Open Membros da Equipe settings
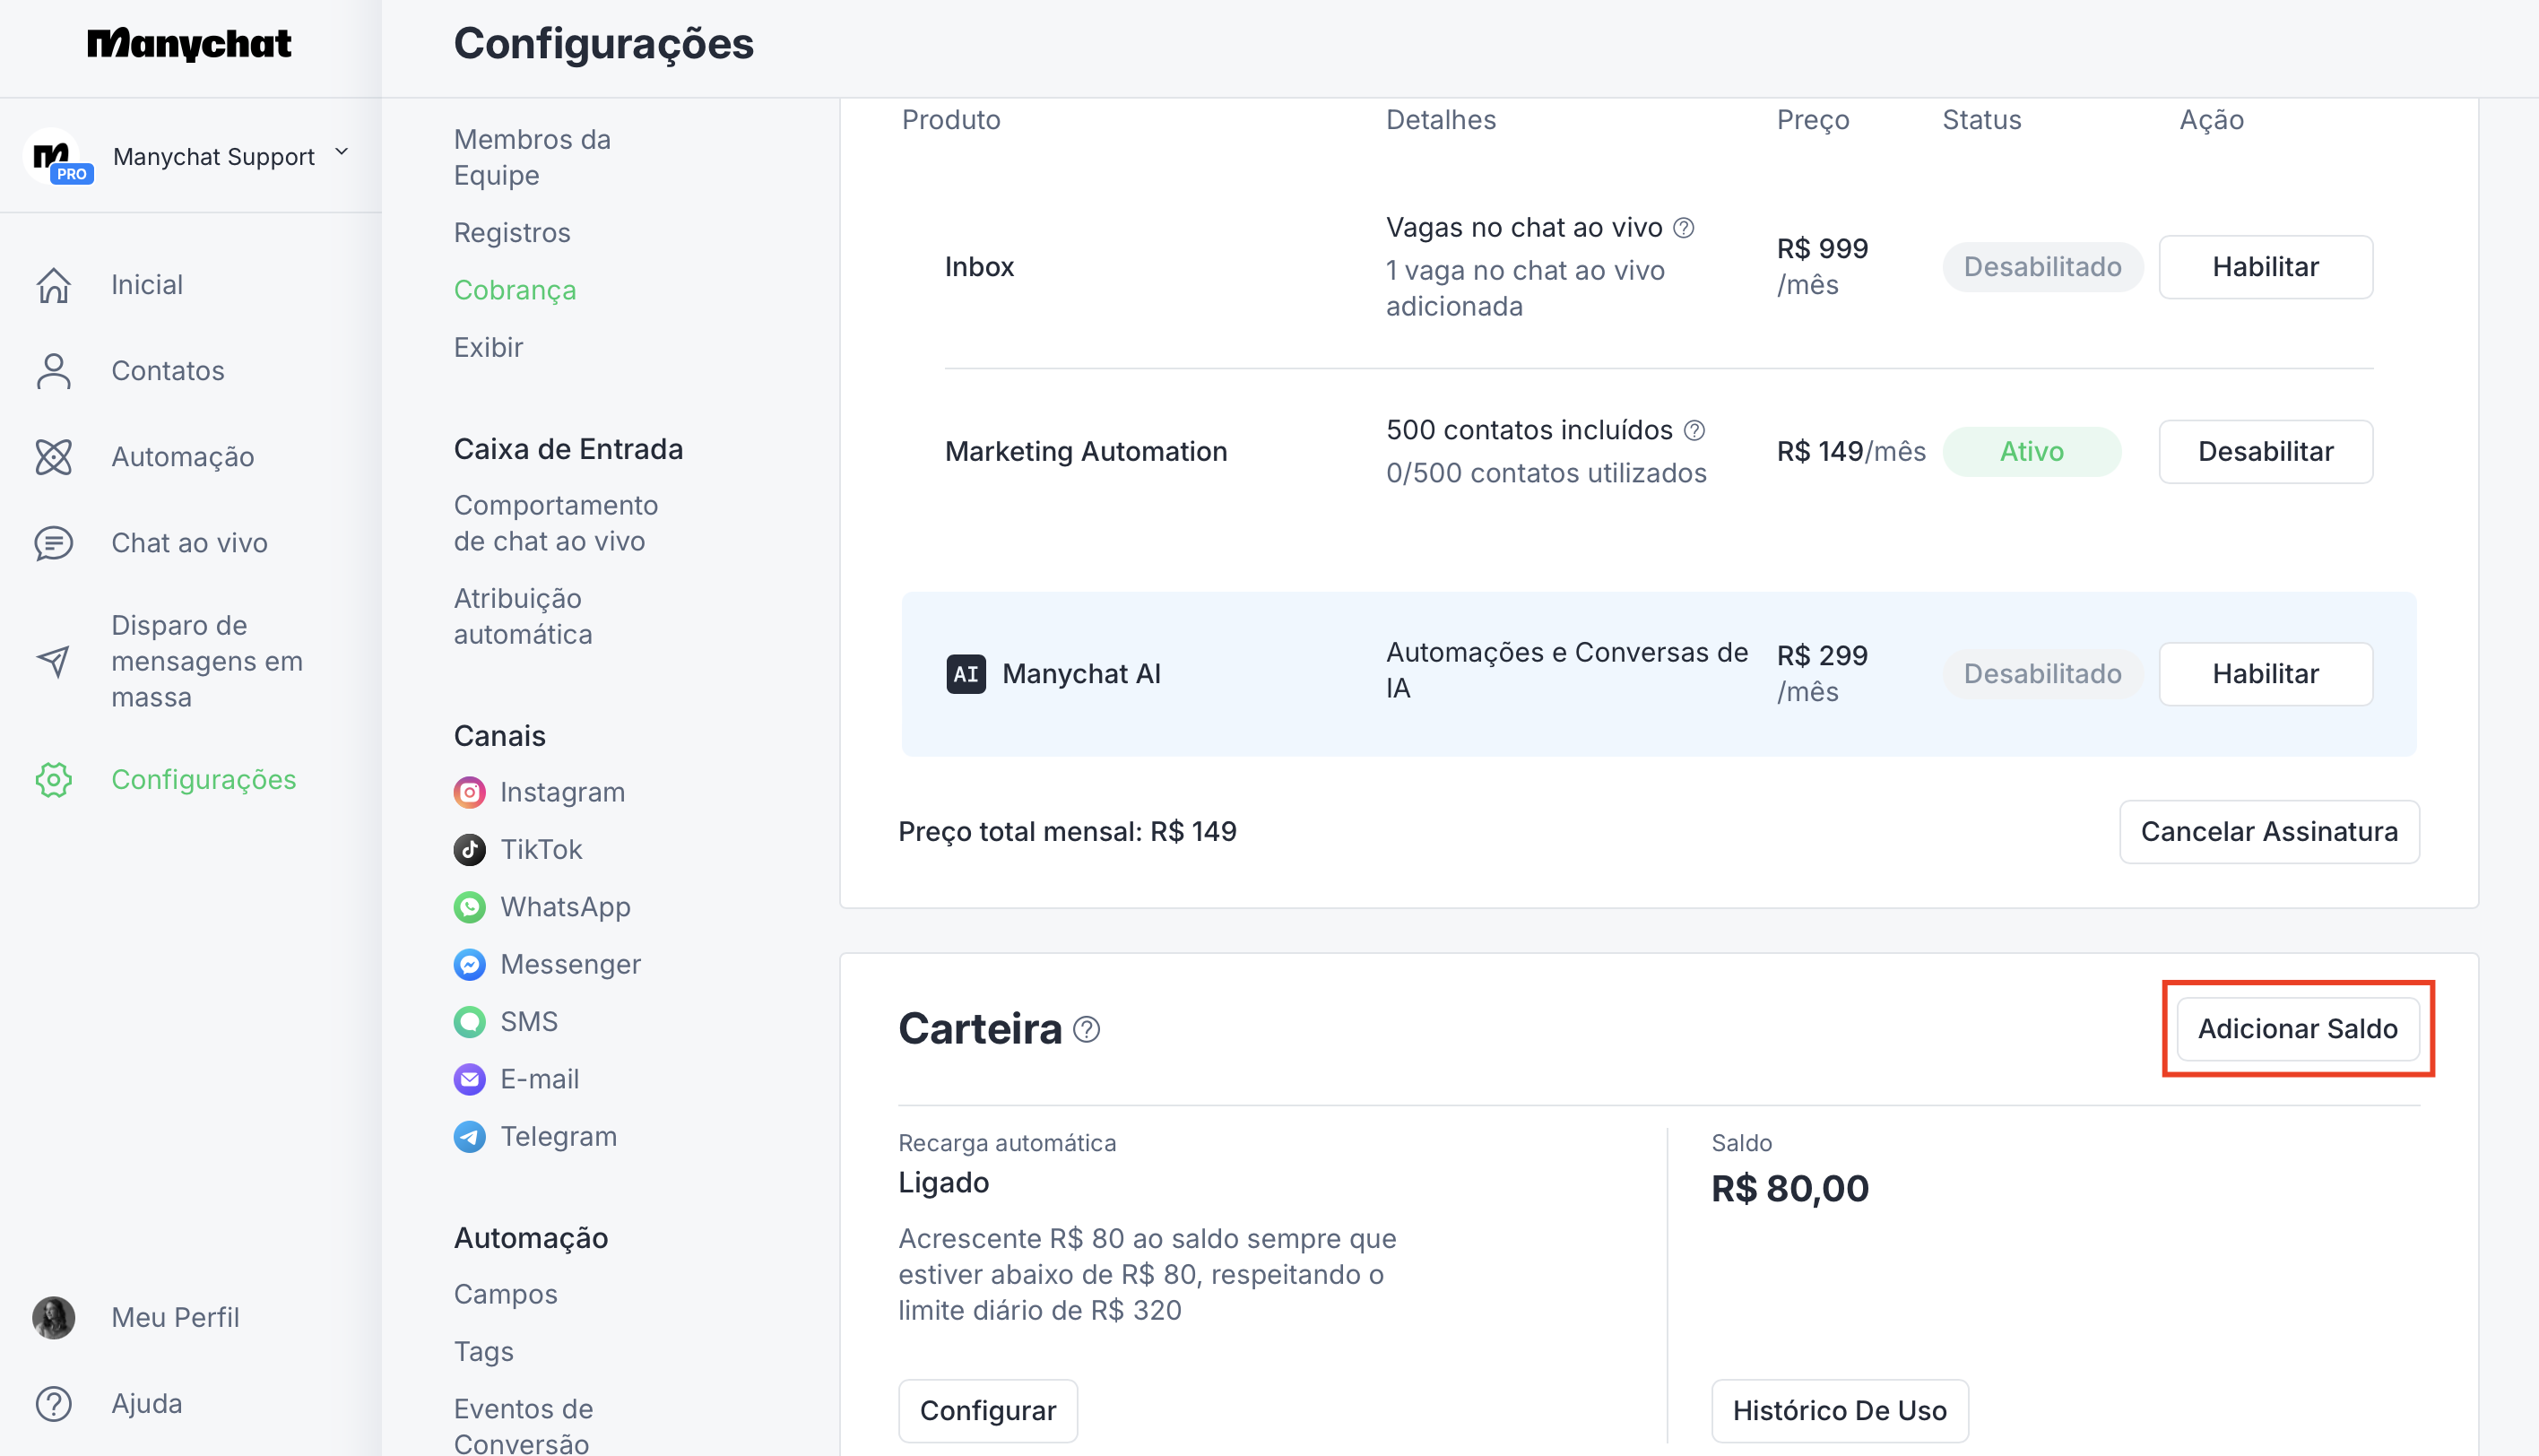 (x=533, y=157)
